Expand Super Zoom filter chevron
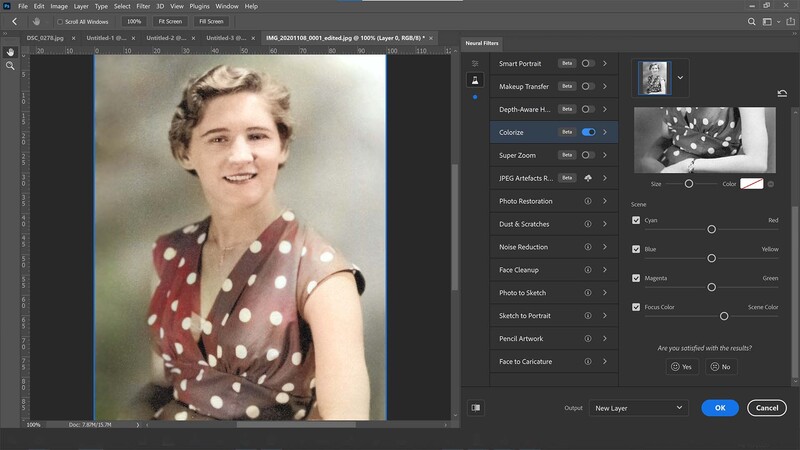The image size is (800, 450). click(x=605, y=155)
